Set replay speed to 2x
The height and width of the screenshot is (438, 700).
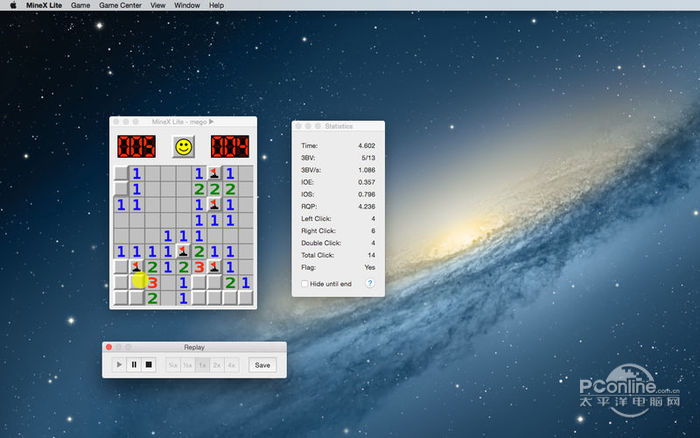(217, 365)
